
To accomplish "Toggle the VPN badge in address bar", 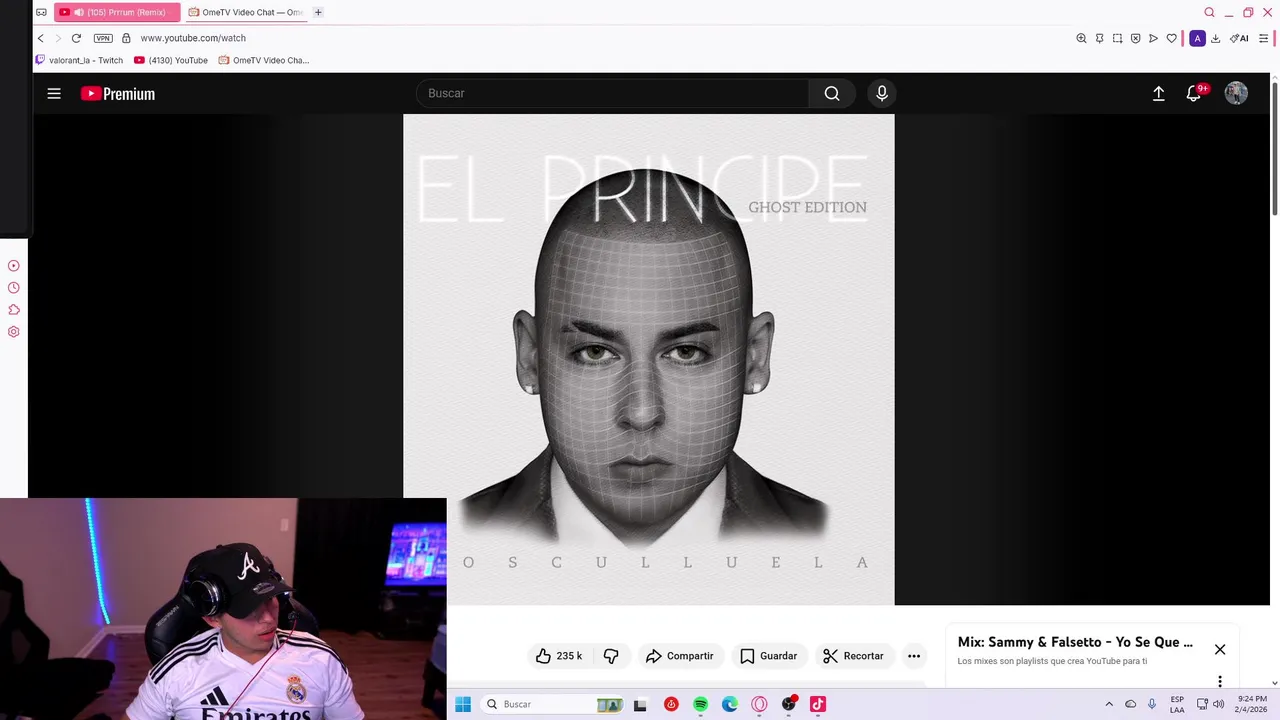I will click(103, 38).
